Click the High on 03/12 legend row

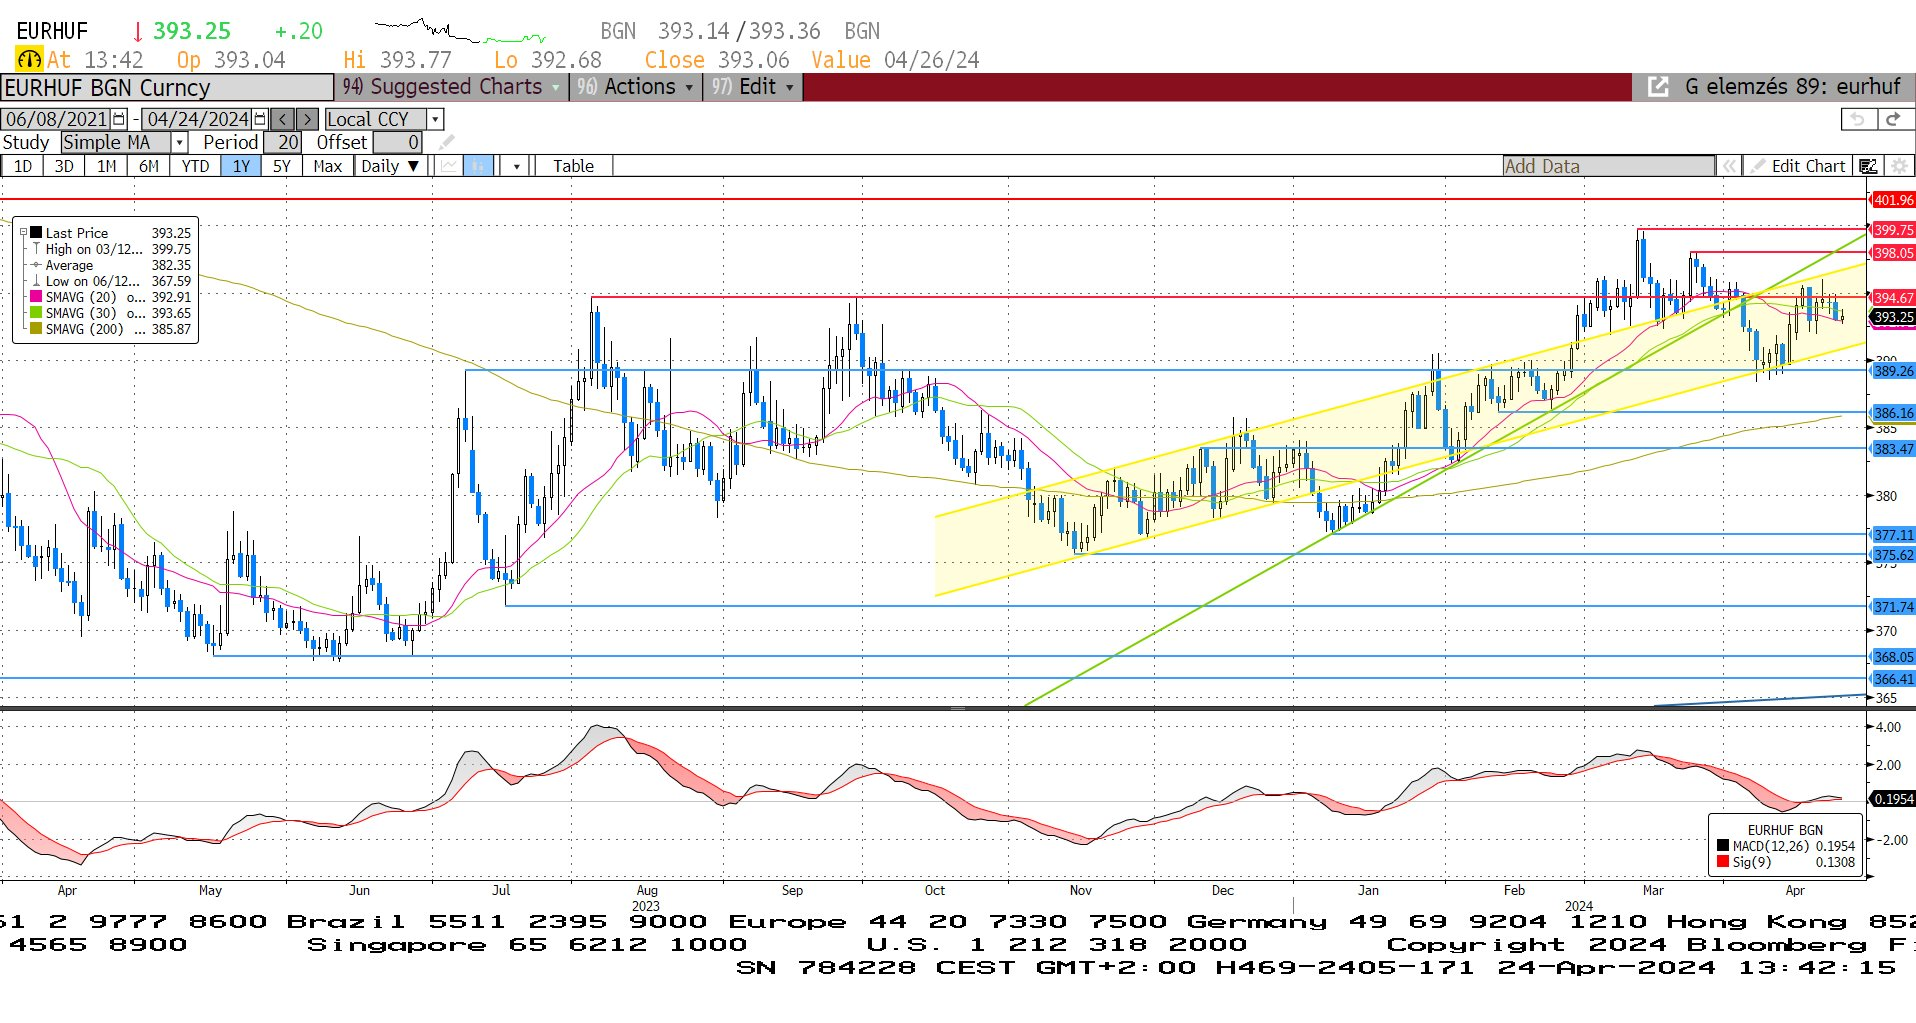pyautogui.click(x=110, y=249)
